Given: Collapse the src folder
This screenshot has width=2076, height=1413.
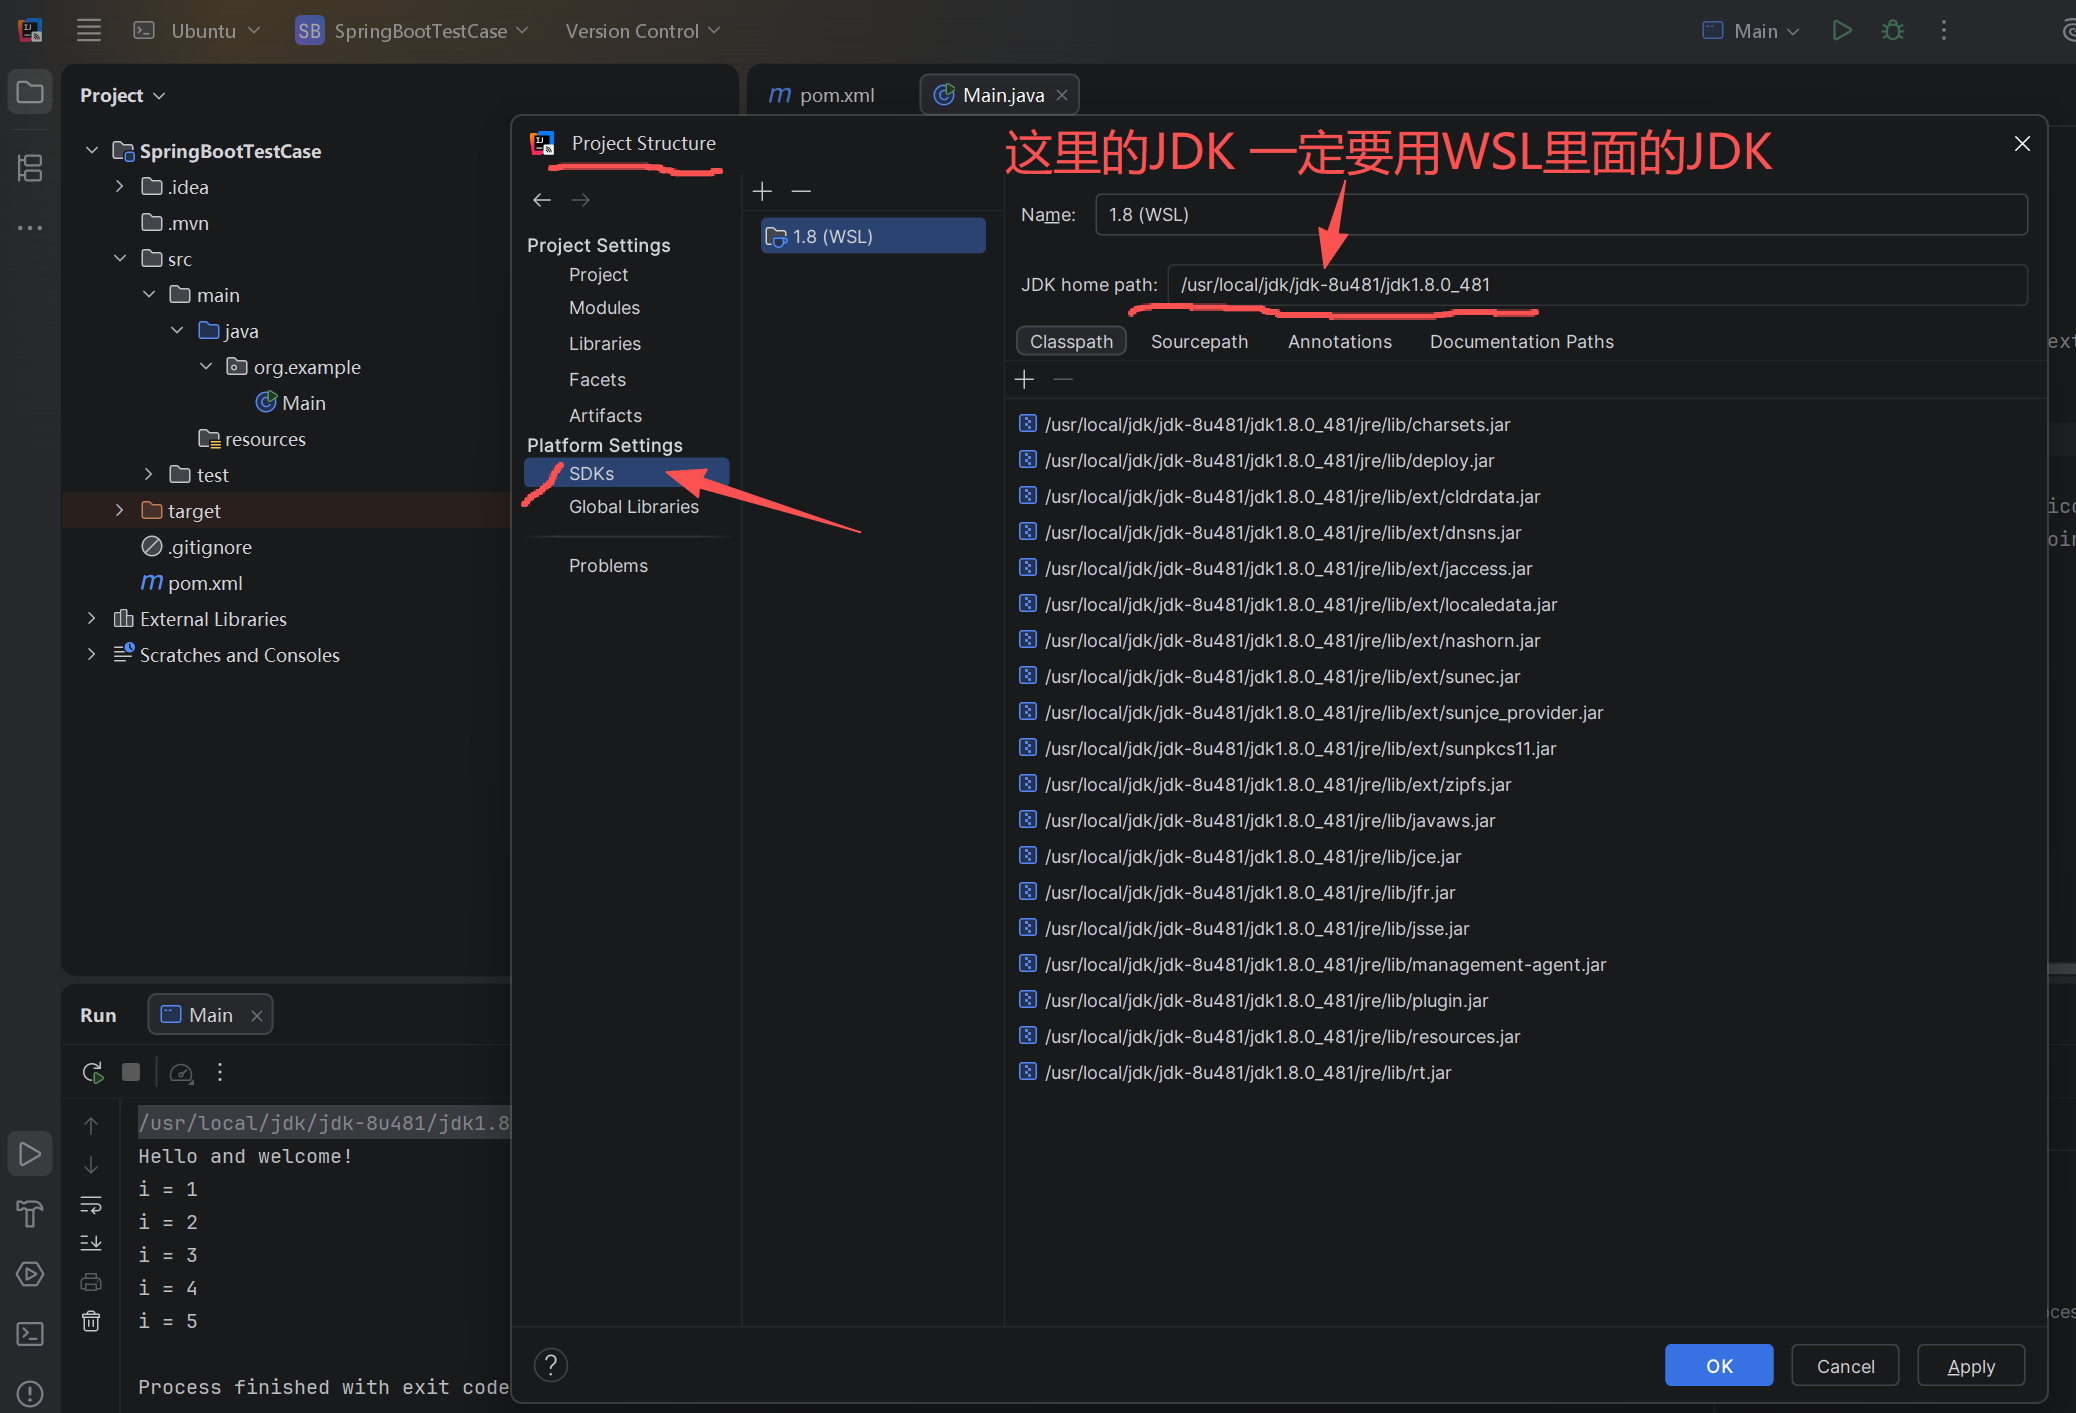Looking at the screenshot, I should pos(120,259).
